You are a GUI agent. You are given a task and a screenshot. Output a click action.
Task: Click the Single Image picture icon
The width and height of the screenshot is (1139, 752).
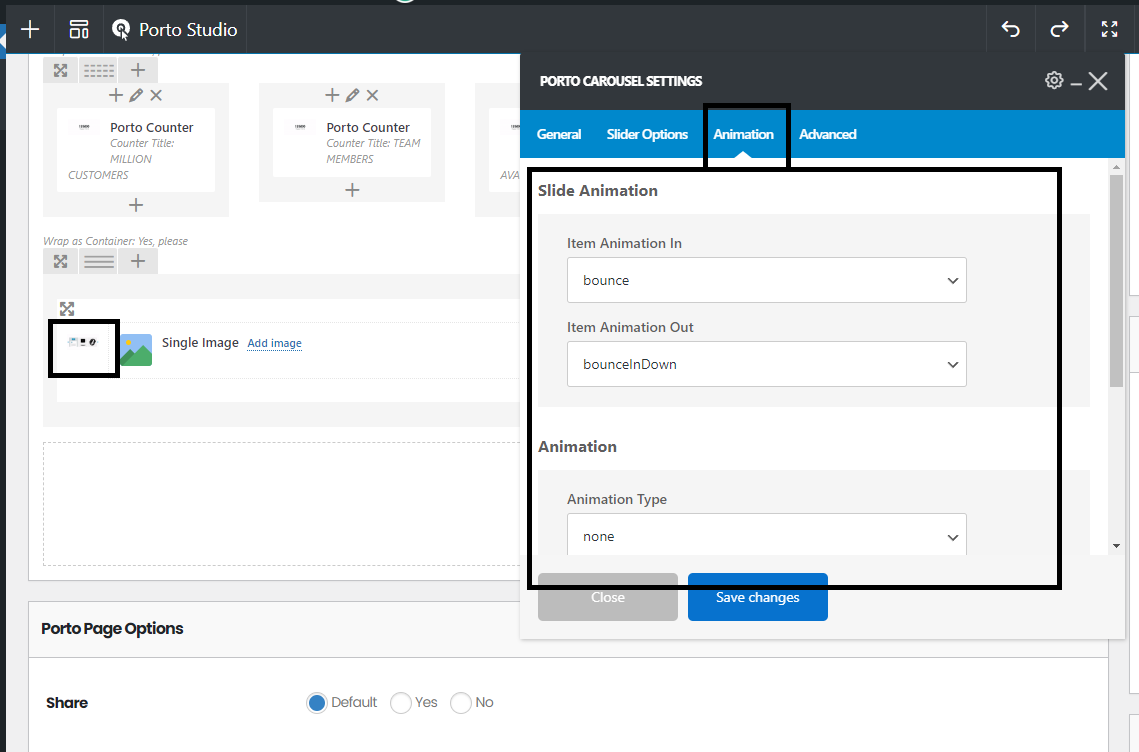pos(136,349)
